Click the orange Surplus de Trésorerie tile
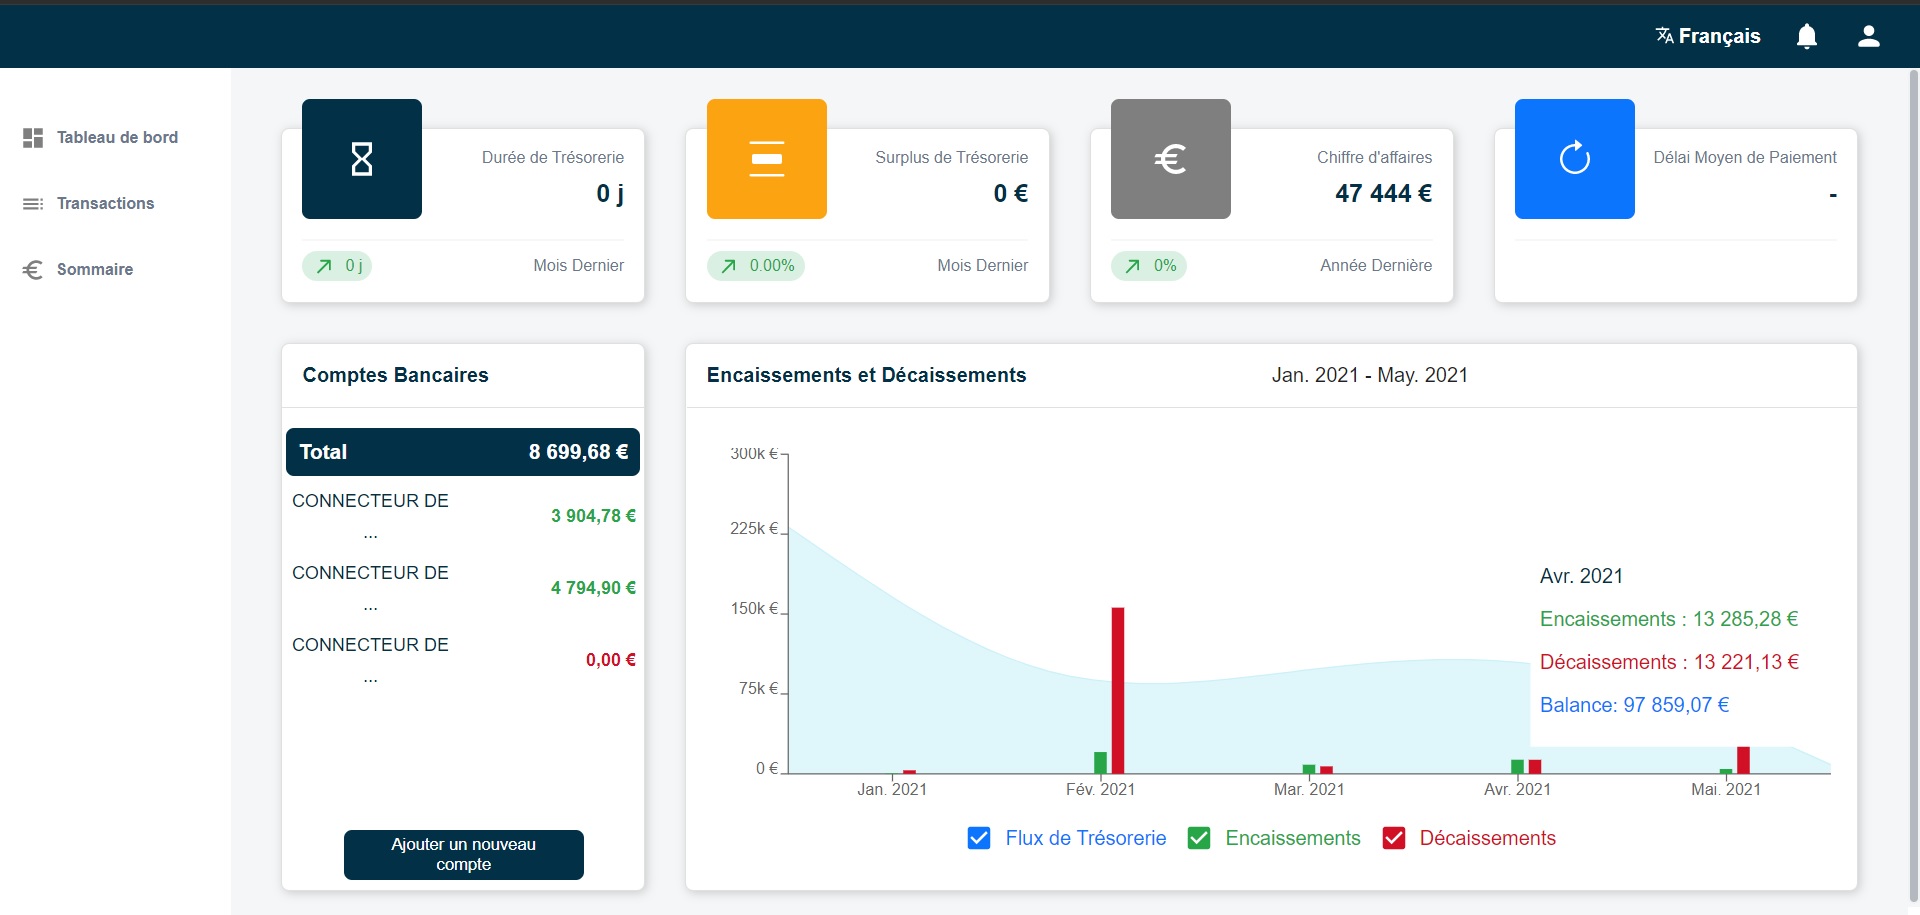 (x=767, y=159)
